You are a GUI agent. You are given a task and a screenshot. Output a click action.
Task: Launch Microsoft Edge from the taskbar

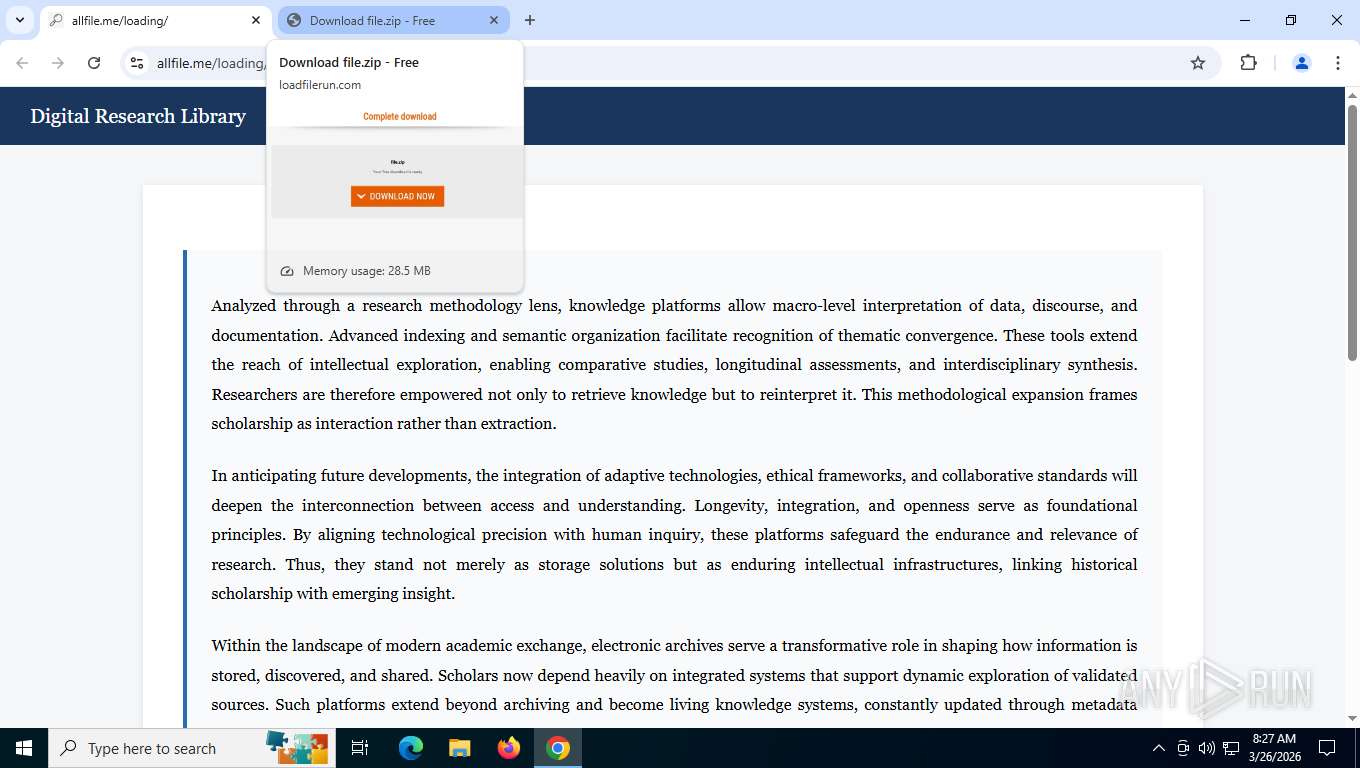411,748
